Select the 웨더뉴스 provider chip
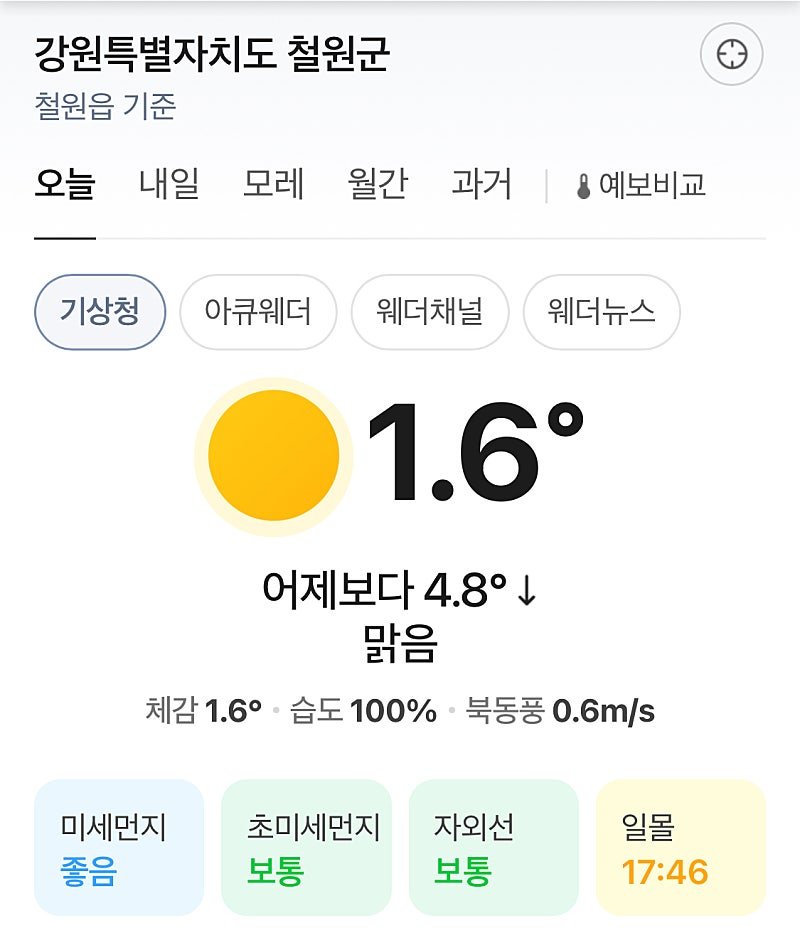Image resolution: width=800 pixels, height=950 pixels. pos(601,312)
